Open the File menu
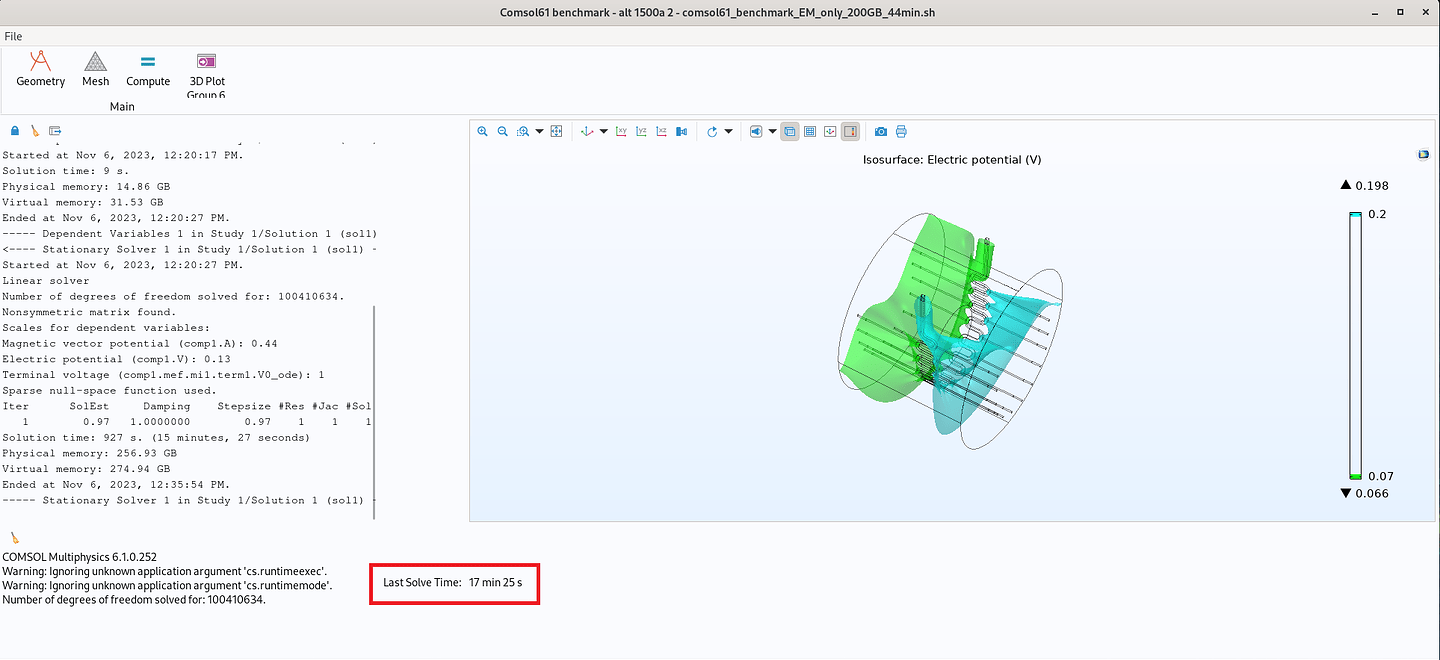This screenshot has height=660, width=1440. pos(13,36)
